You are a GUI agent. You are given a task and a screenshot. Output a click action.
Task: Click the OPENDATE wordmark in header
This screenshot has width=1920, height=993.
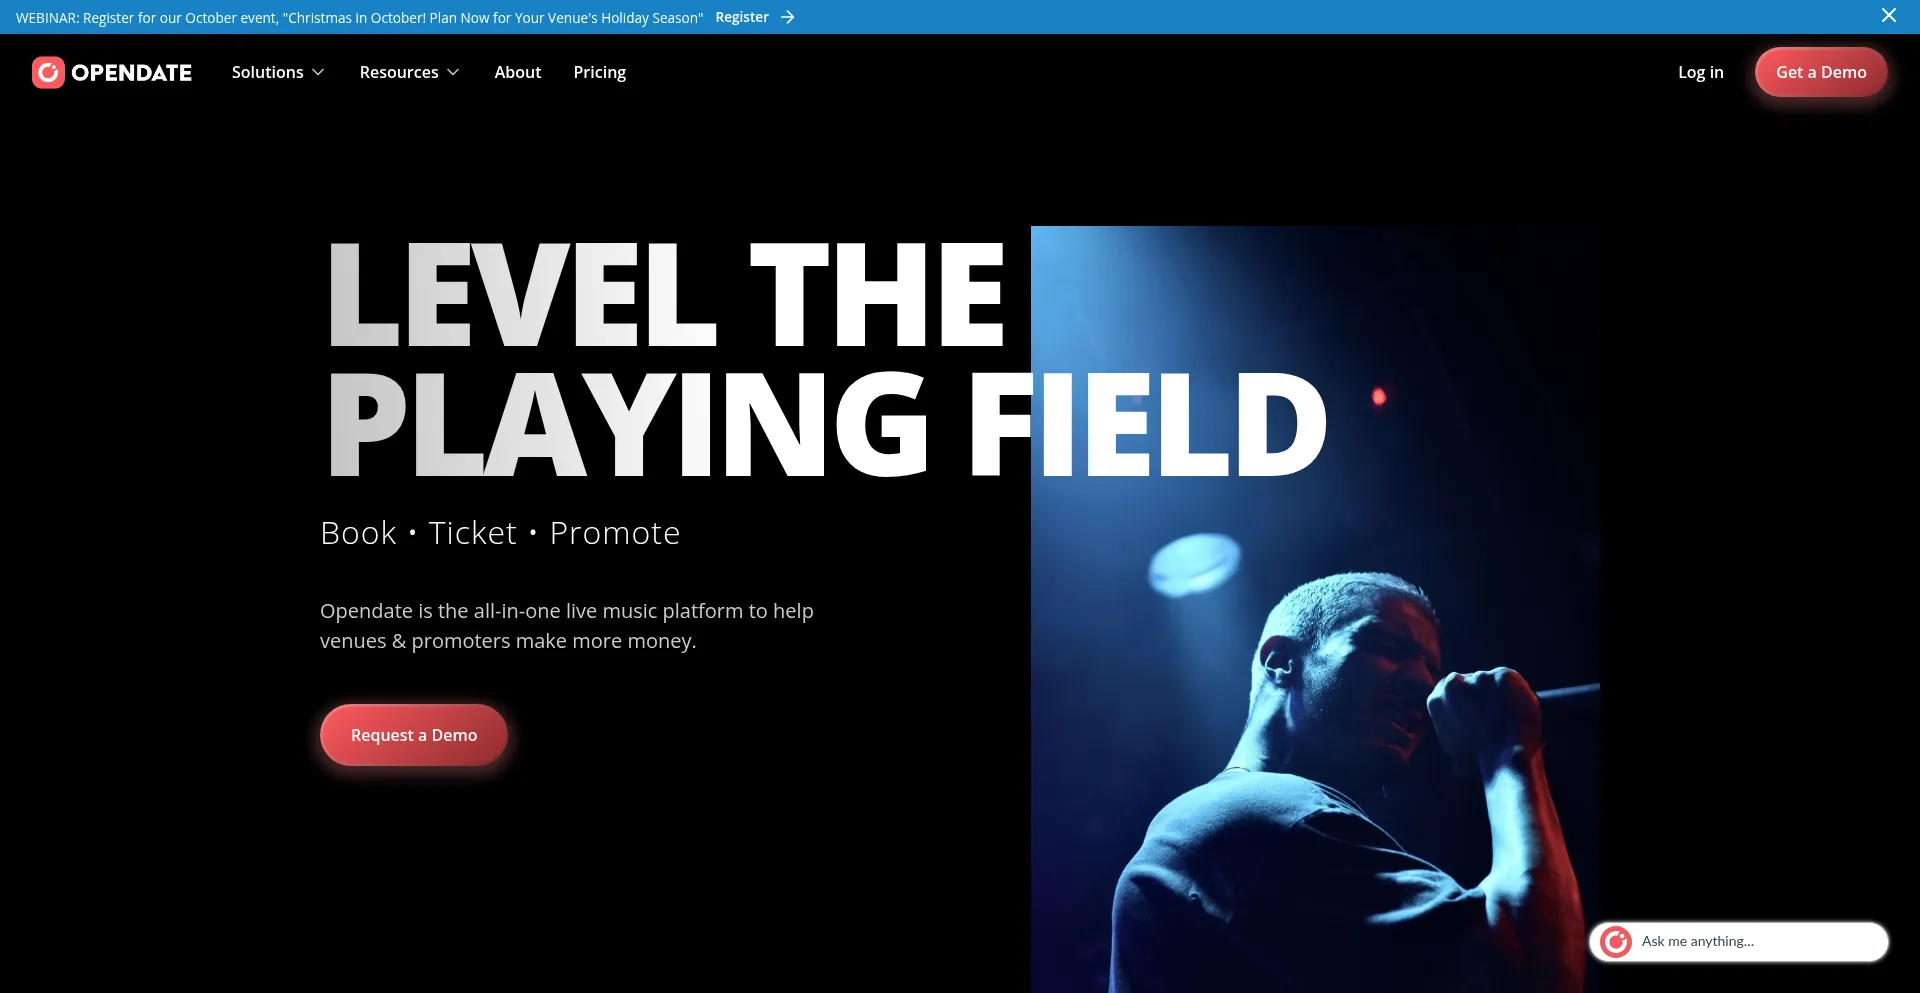[x=131, y=73]
